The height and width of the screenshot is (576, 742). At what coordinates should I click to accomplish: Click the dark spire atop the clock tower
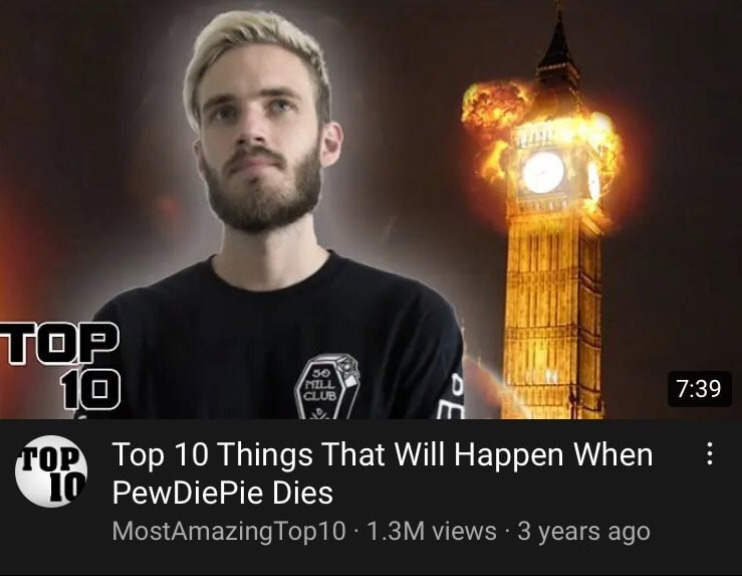click(x=558, y=47)
